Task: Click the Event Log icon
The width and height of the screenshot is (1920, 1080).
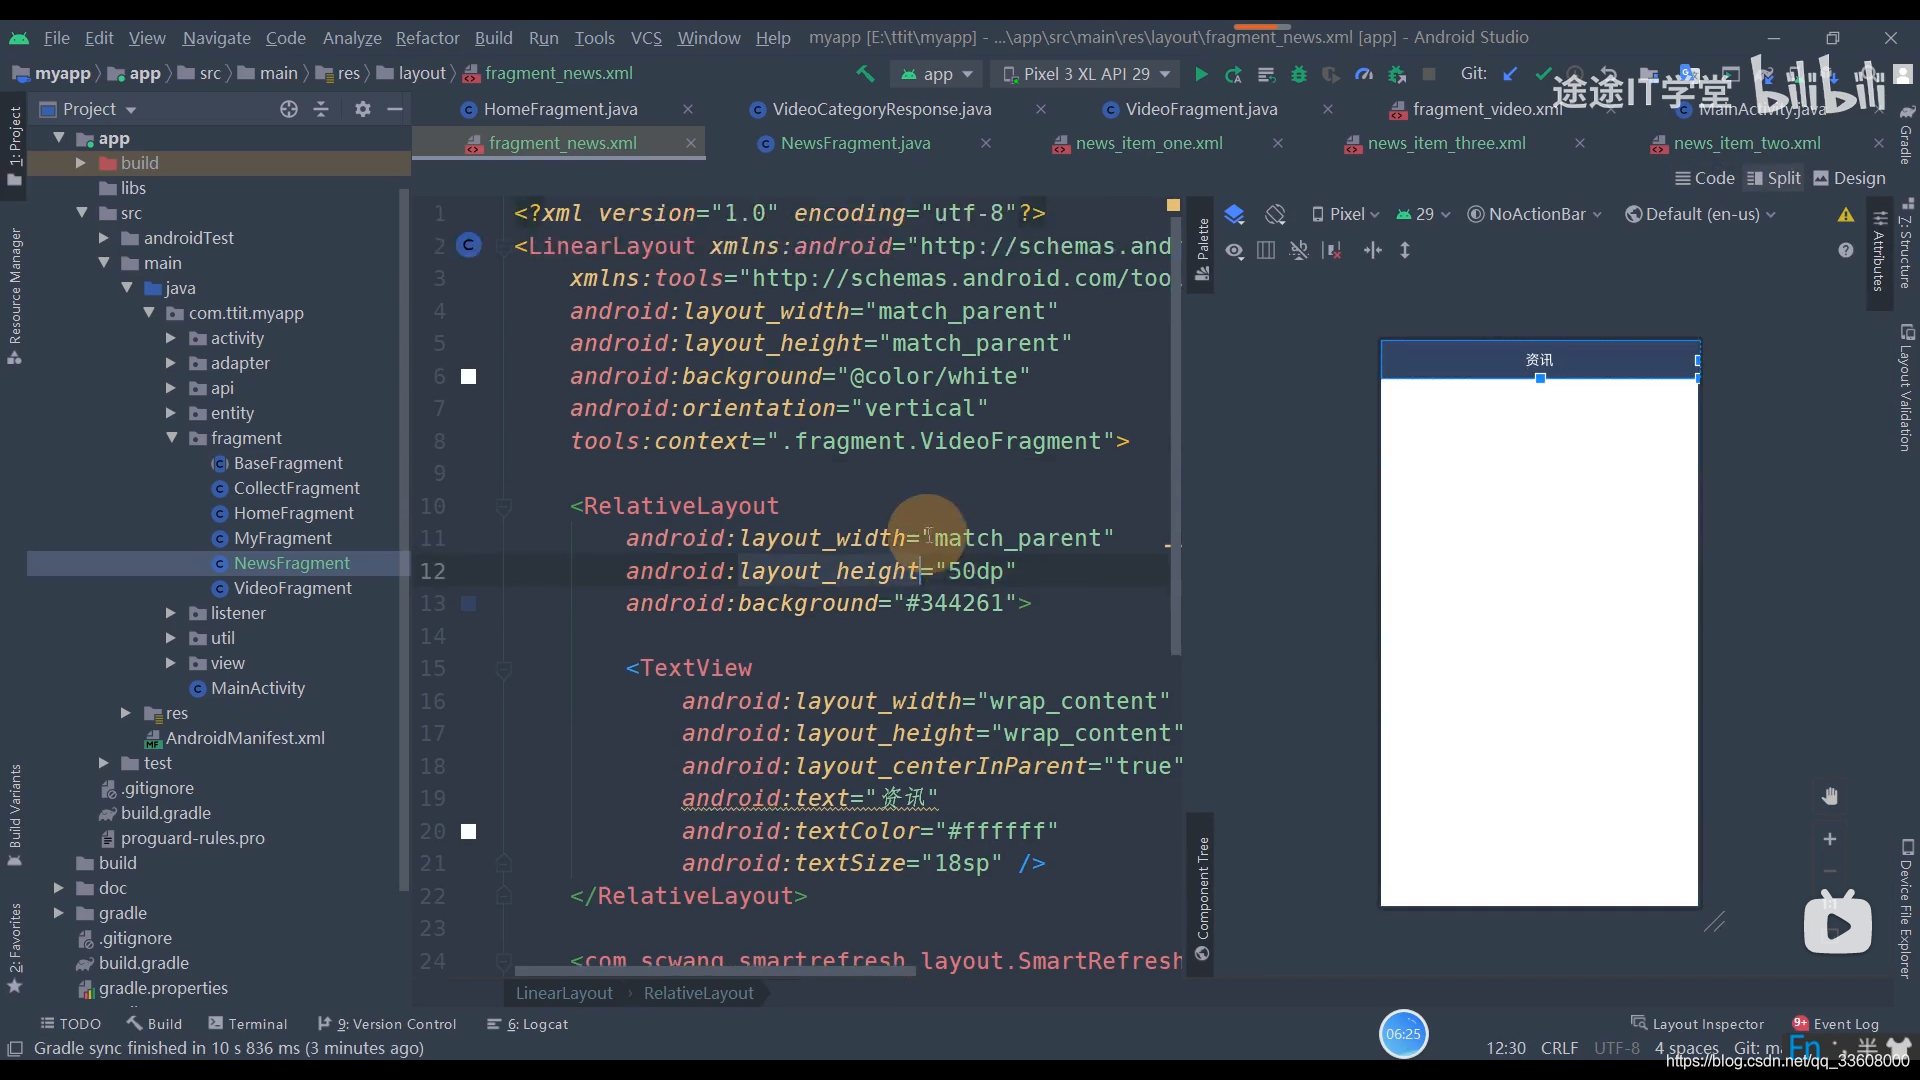Action: [x=1800, y=1022]
